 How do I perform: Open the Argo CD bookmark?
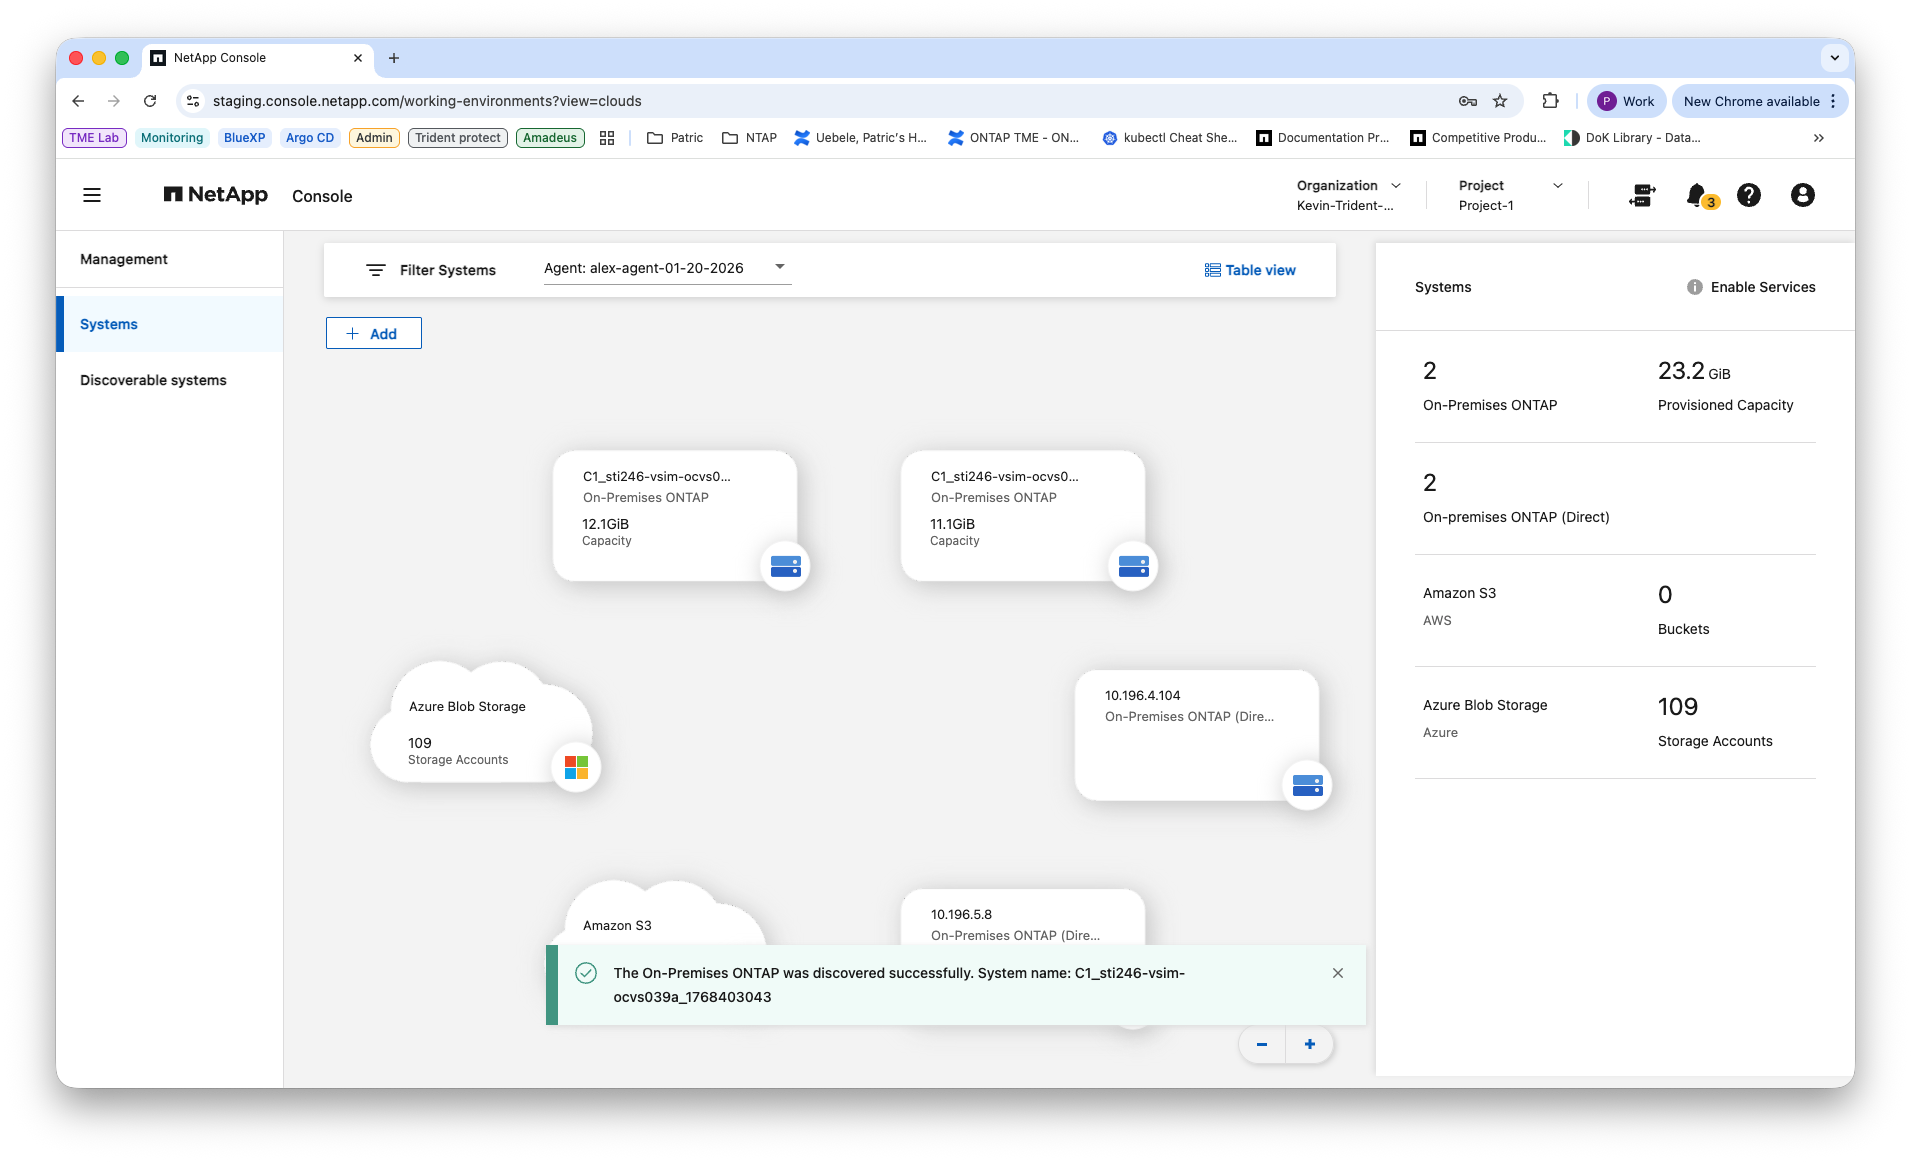(x=310, y=138)
